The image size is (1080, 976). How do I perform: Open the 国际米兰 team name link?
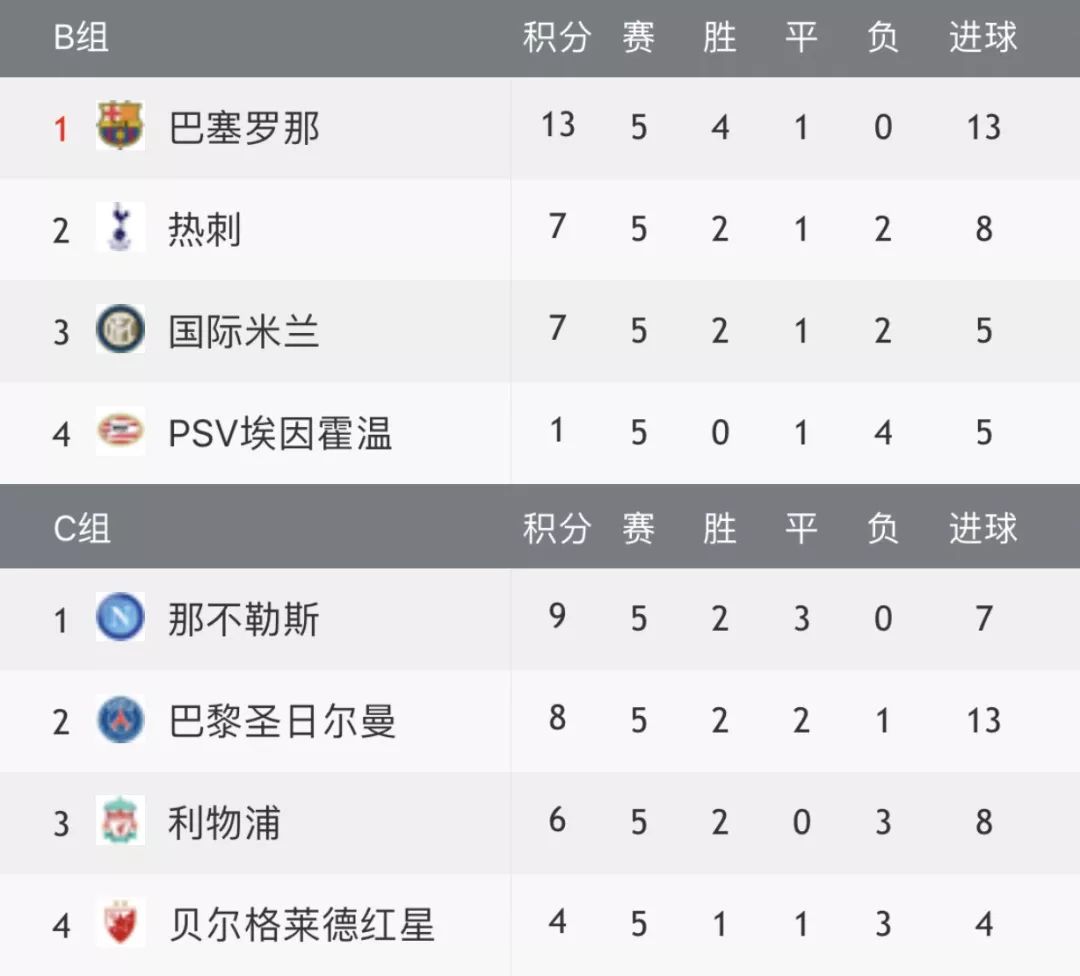pyautogui.click(x=244, y=332)
